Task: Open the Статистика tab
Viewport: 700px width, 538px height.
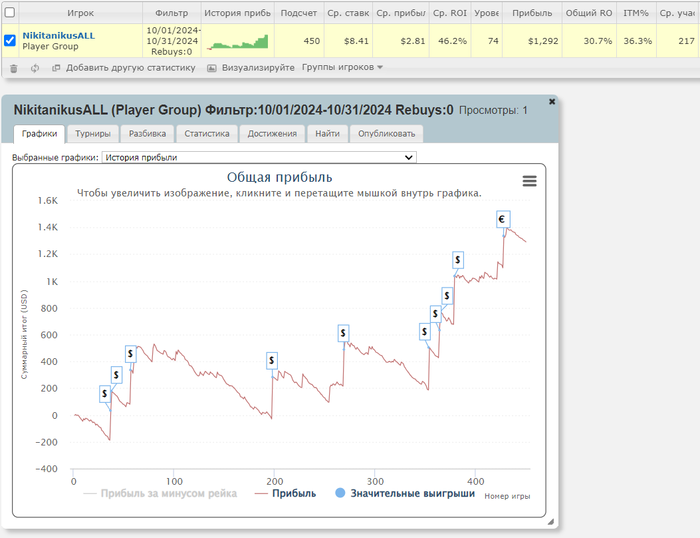Action: [207, 133]
